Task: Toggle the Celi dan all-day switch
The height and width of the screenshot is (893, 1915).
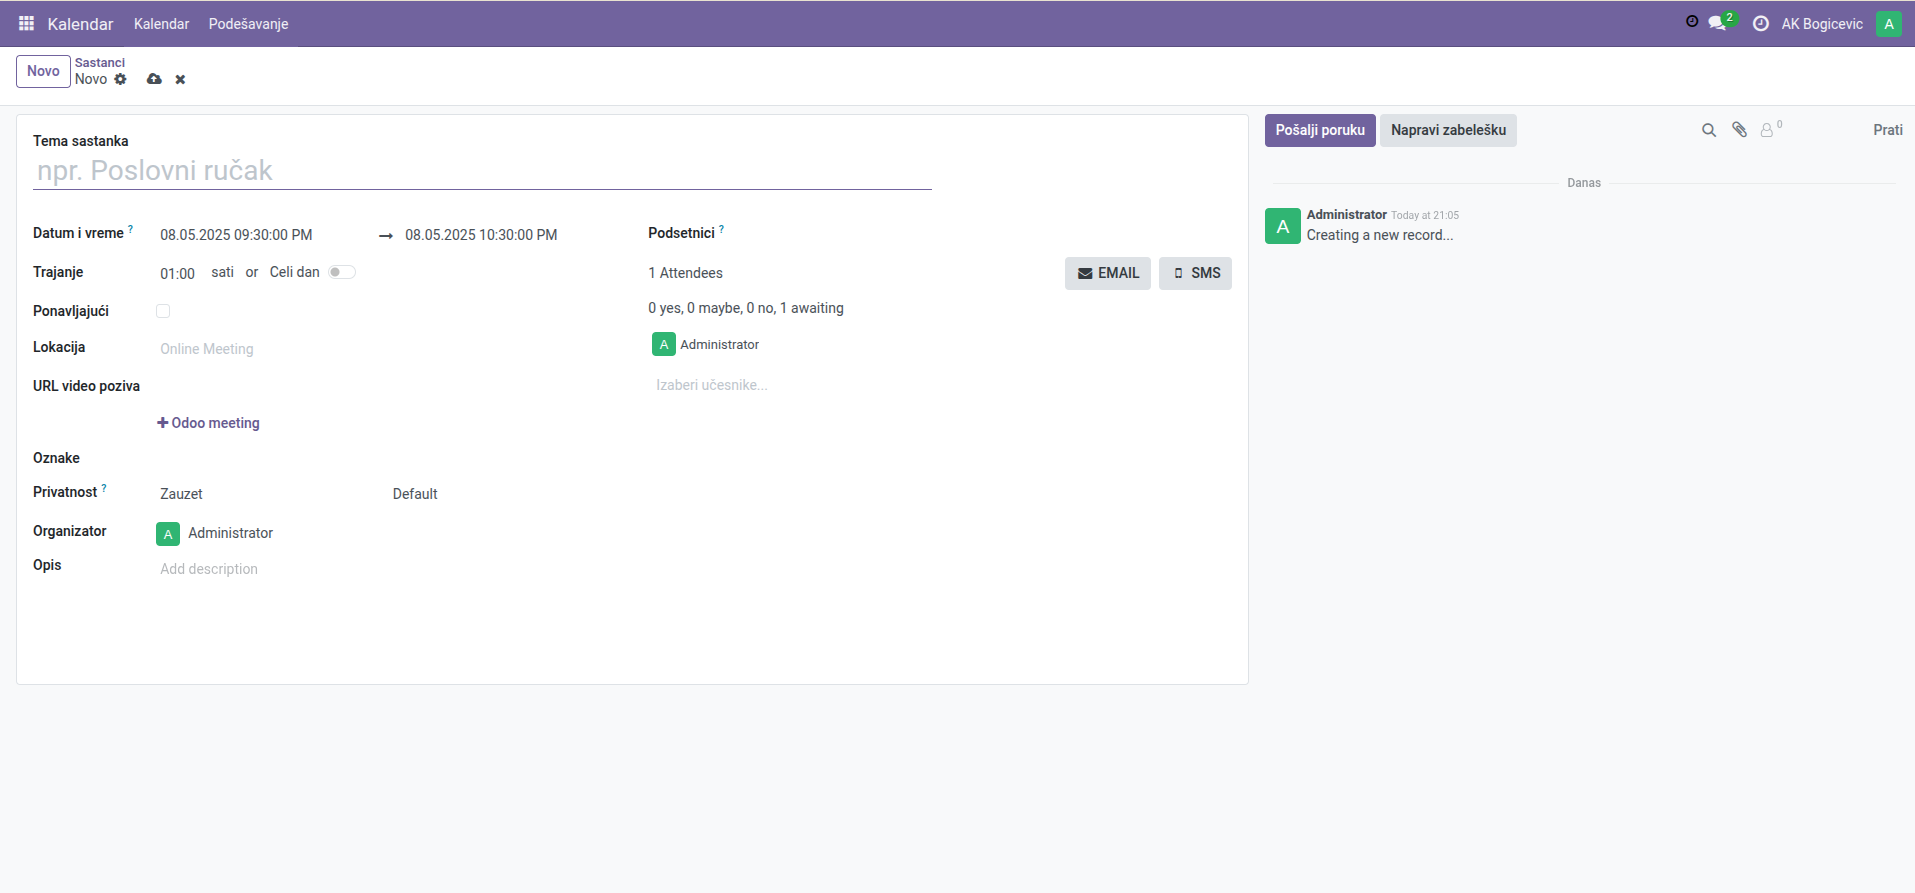Action: tap(342, 272)
